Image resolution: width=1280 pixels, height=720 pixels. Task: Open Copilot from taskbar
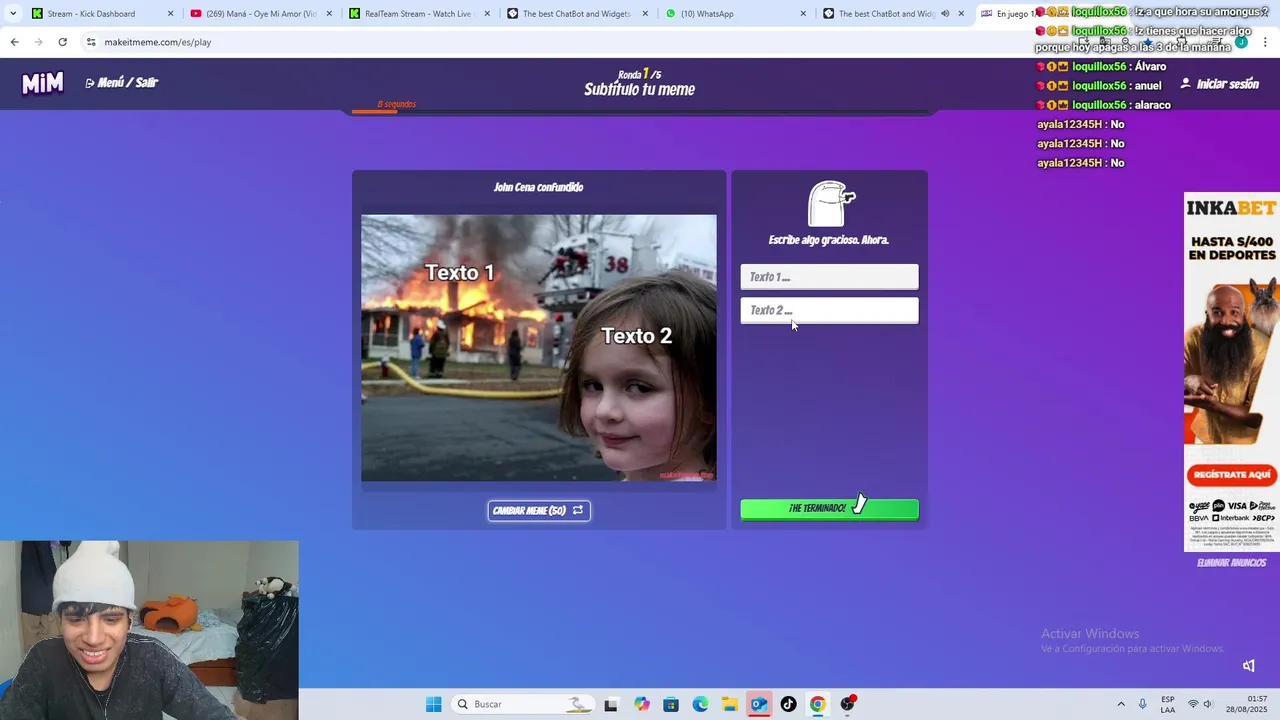pos(641,704)
